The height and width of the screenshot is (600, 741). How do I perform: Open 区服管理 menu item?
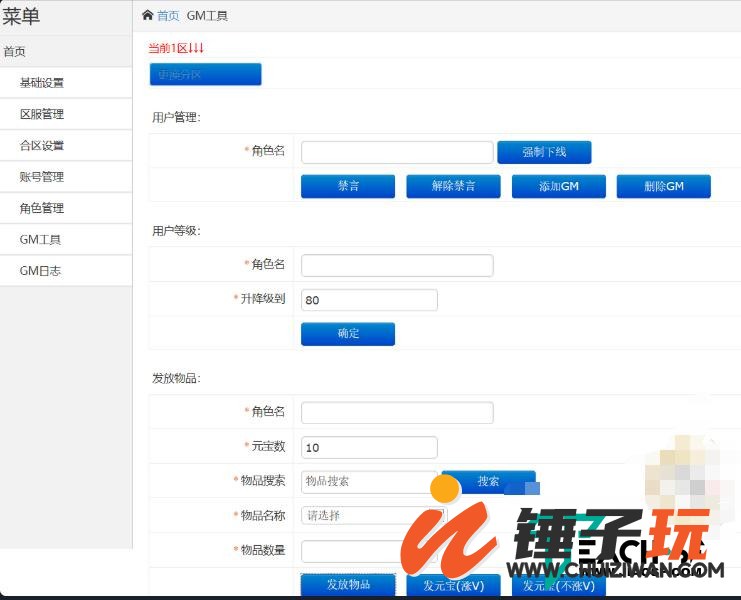(x=42, y=114)
